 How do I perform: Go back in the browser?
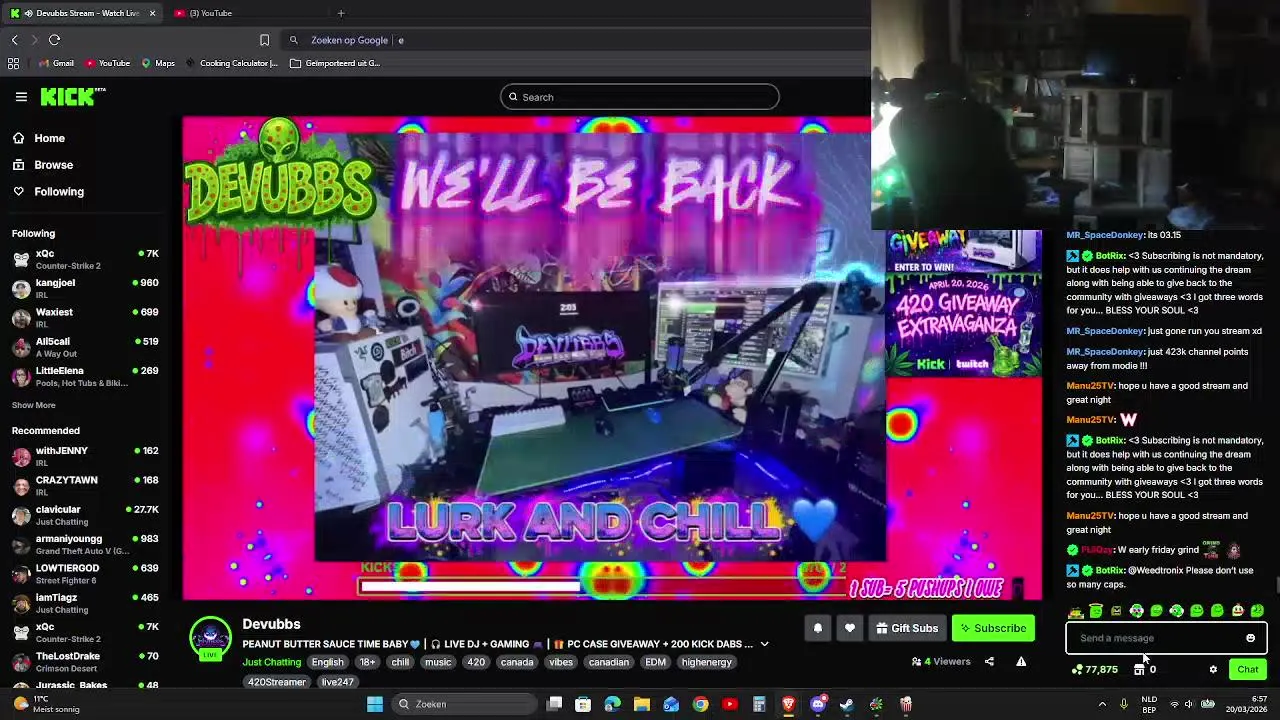[14, 40]
